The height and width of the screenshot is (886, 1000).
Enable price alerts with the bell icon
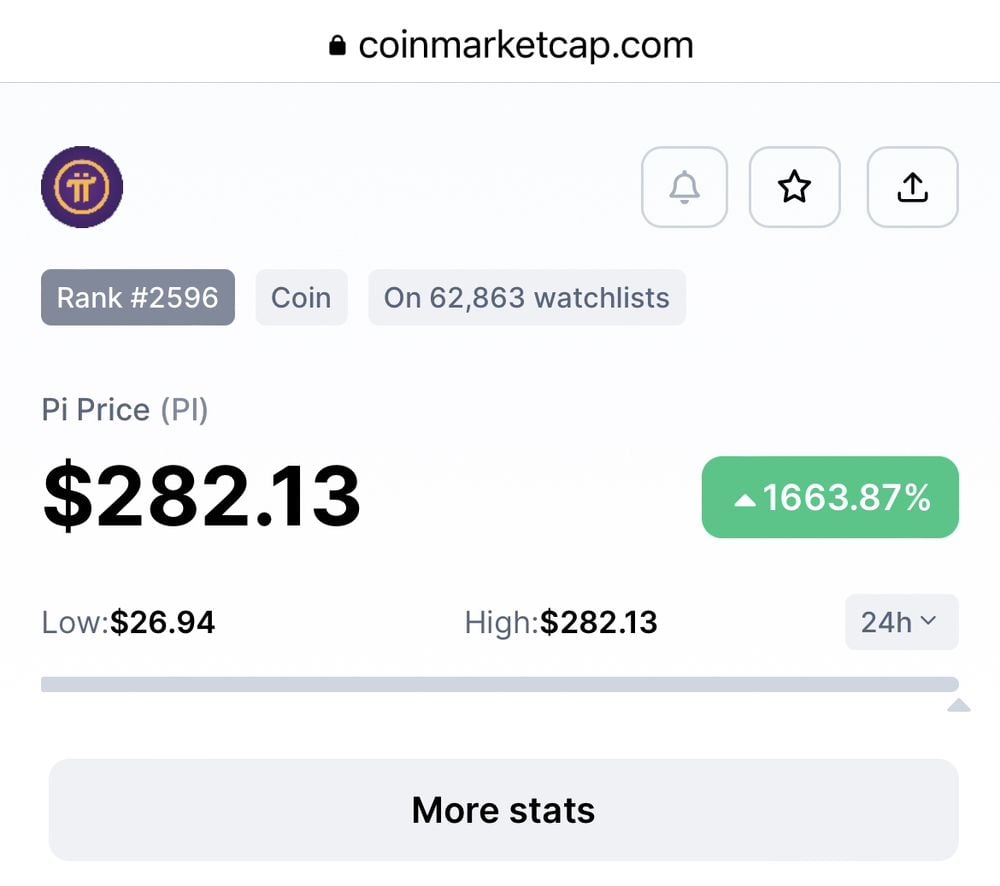click(684, 187)
